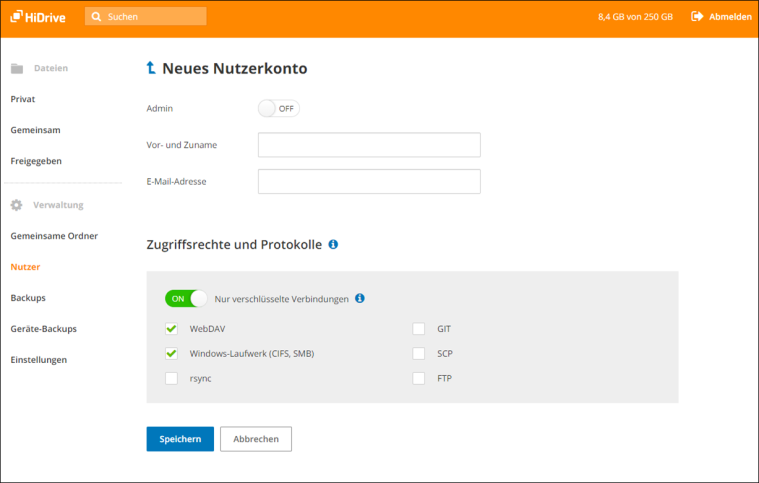This screenshot has height=483, width=759.
Task: Click the back arrow beside Neues Nutzerkonto
Action: pyautogui.click(x=151, y=68)
